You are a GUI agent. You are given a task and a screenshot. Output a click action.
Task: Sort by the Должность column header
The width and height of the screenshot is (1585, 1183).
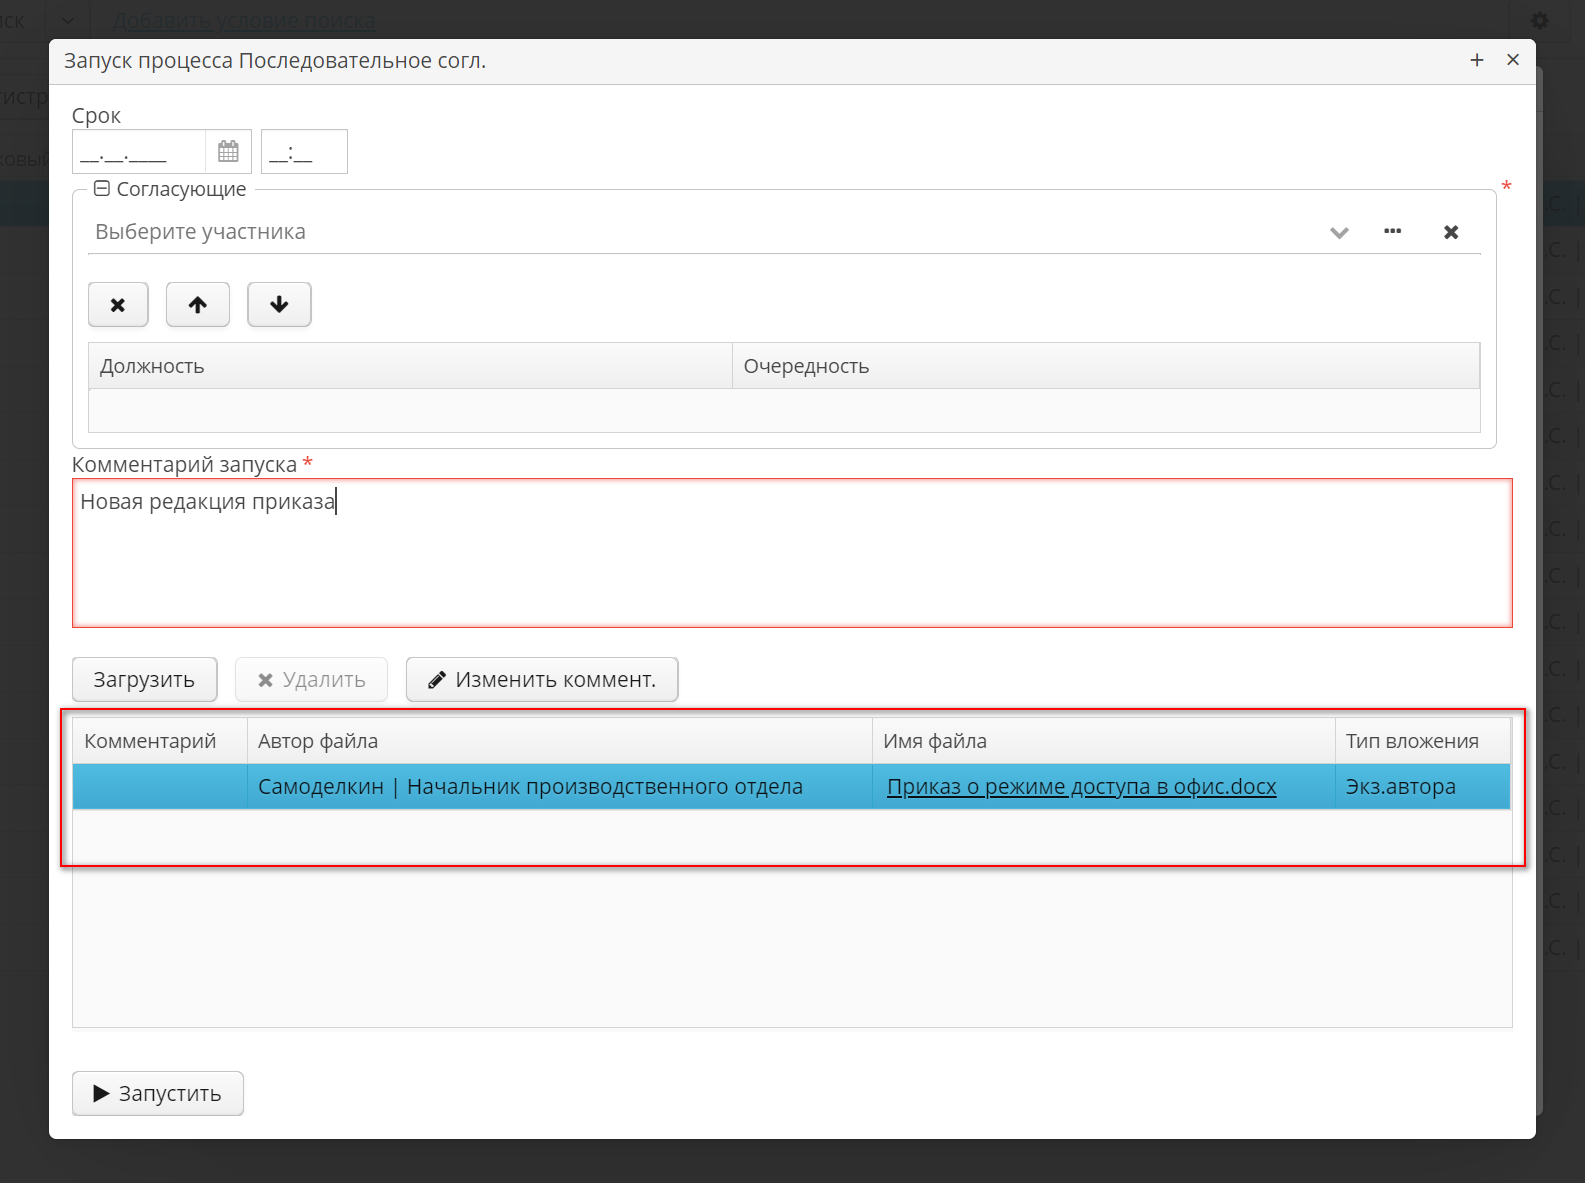point(410,366)
